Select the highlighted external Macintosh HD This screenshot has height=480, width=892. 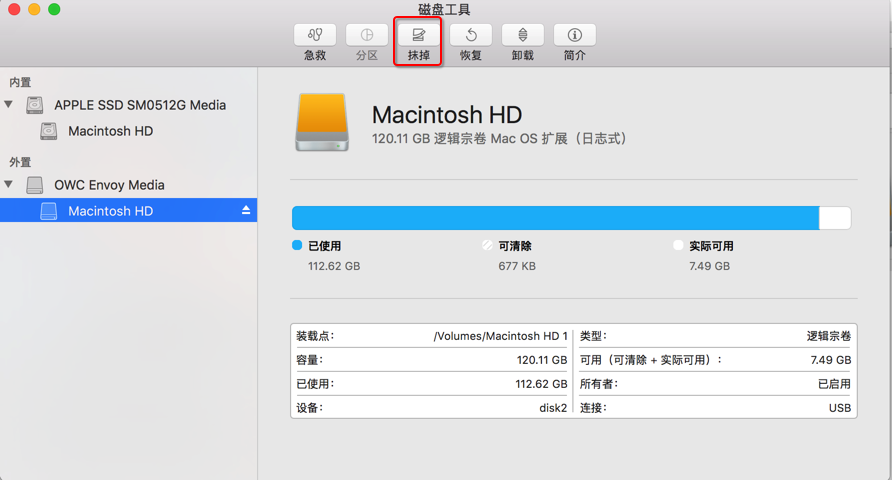coord(110,211)
